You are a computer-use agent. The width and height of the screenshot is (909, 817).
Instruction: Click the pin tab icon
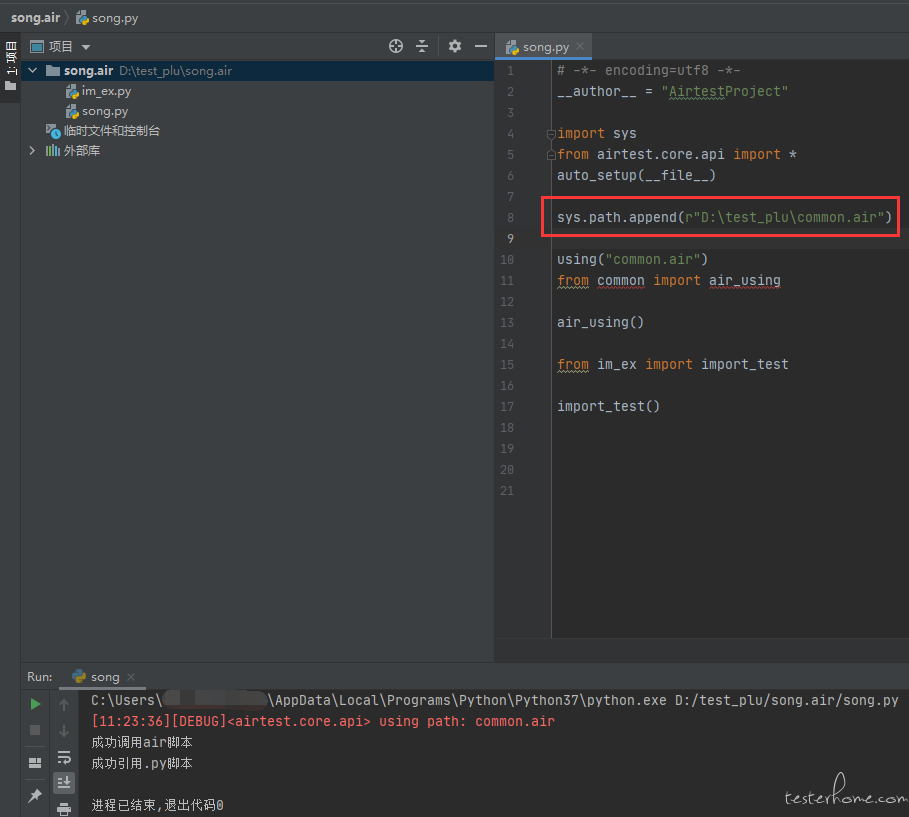click(x=35, y=796)
